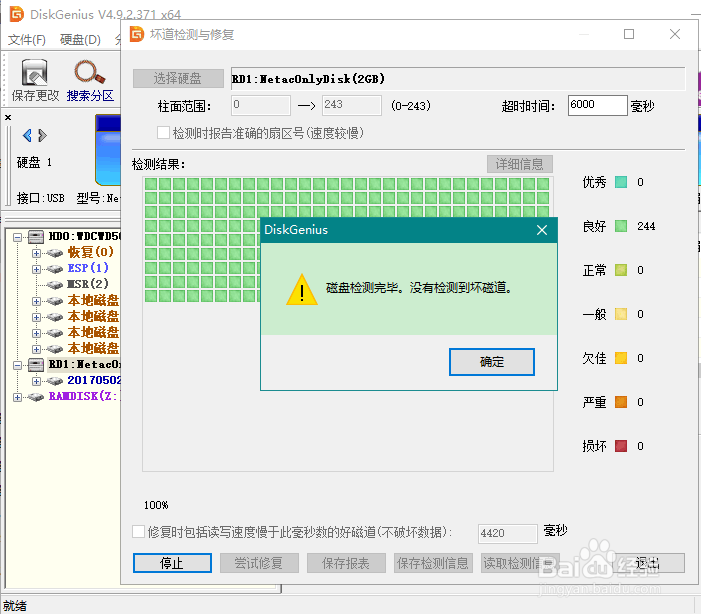Expand the ESP(1) partition node
This screenshot has width=701, height=614.
pyautogui.click(x=36, y=269)
